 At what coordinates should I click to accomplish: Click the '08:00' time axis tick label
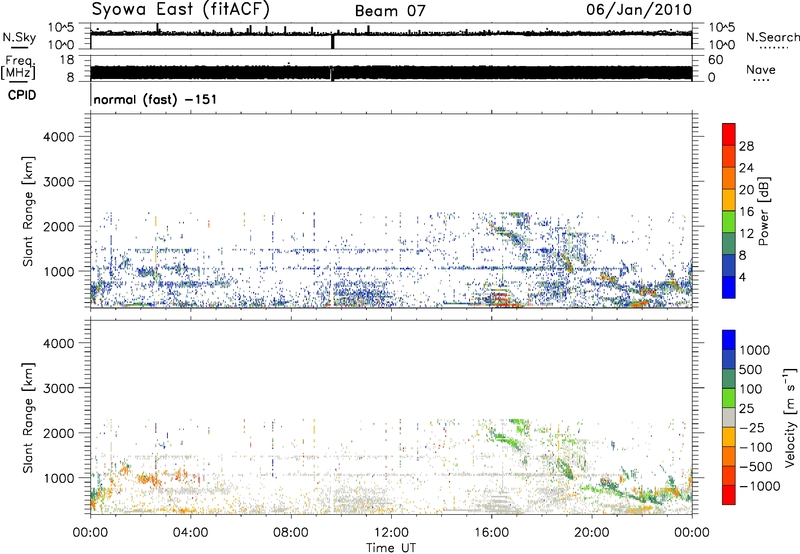click(291, 533)
